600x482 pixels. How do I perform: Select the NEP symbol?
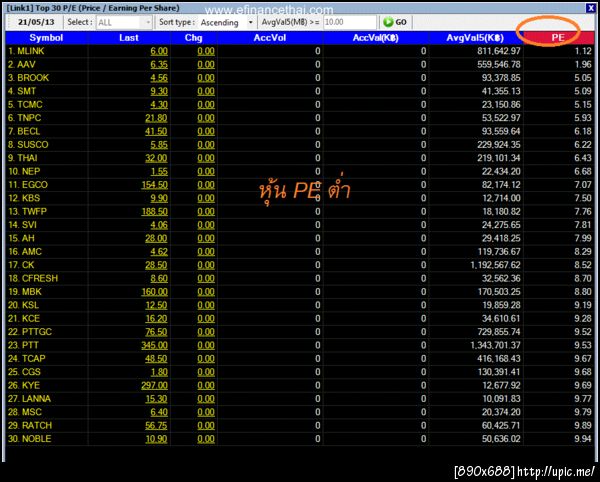[31, 171]
